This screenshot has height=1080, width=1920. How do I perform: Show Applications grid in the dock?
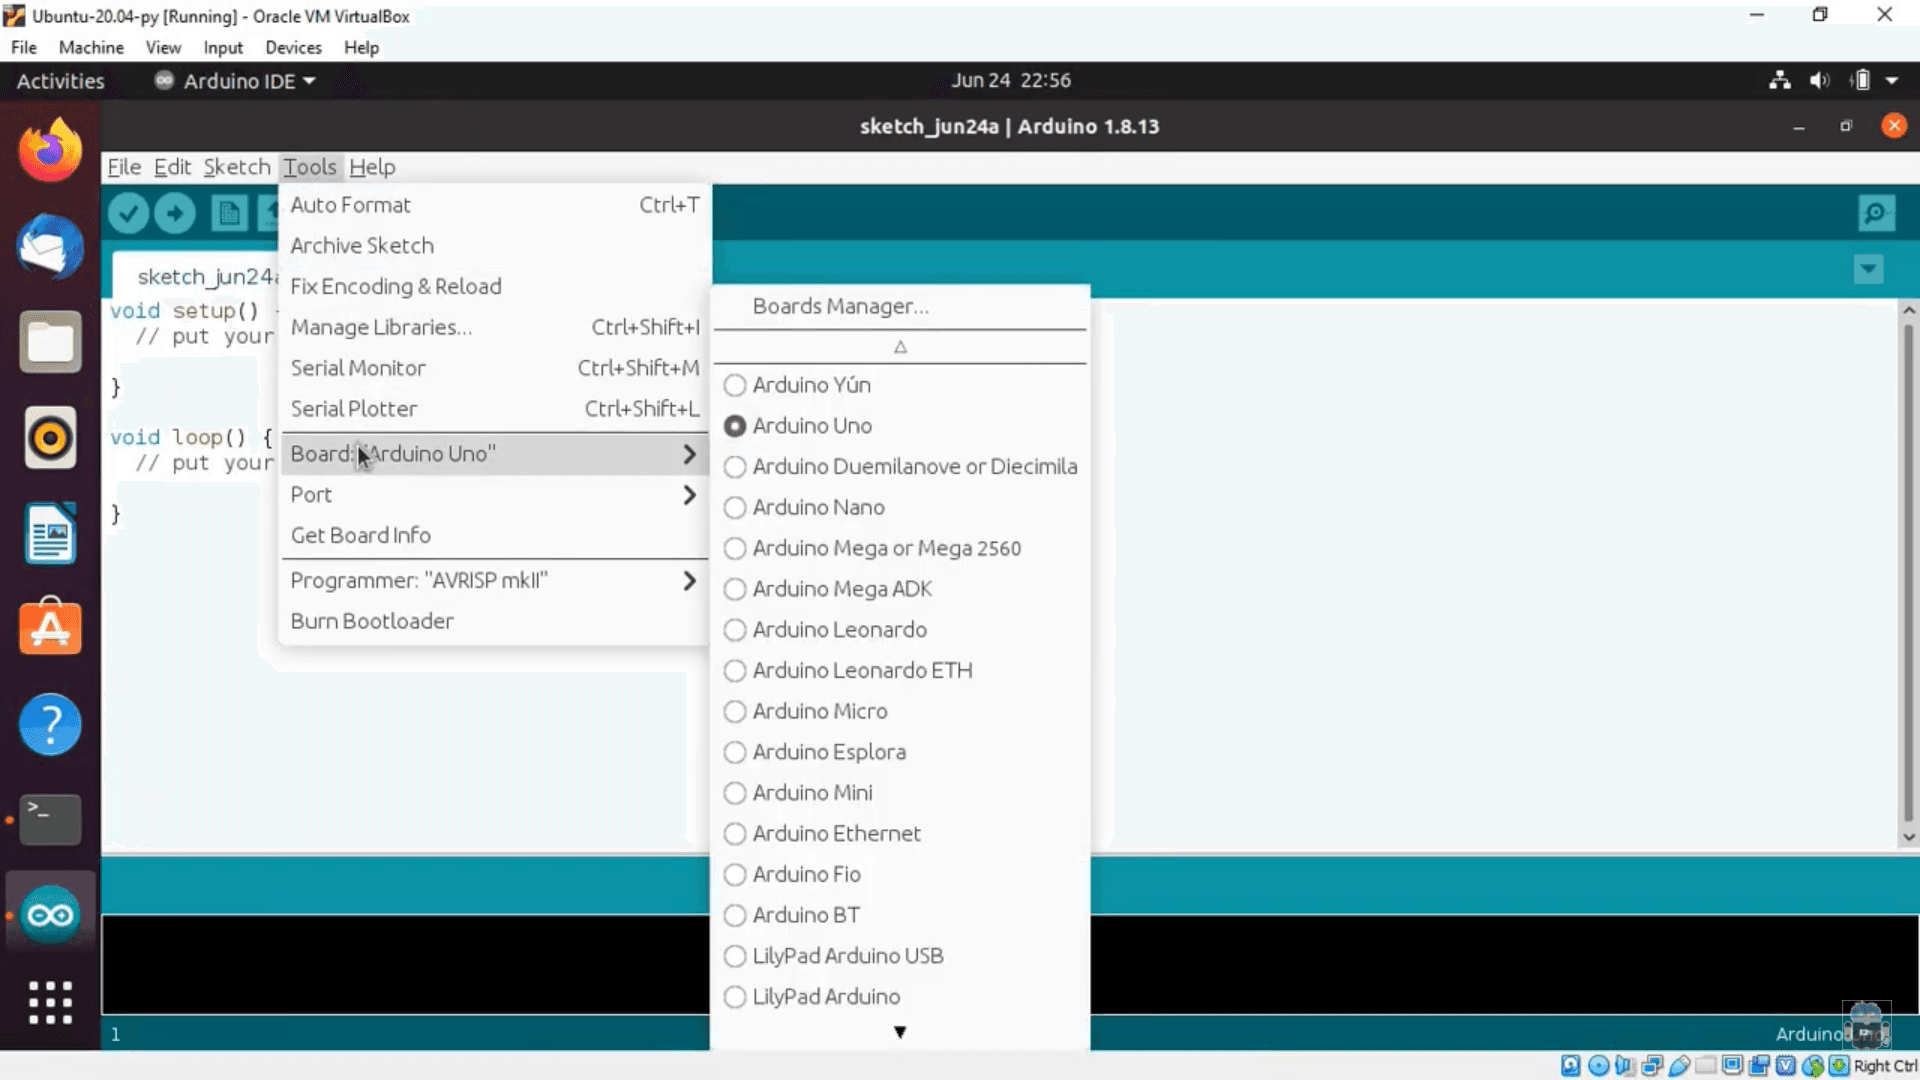point(50,1002)
